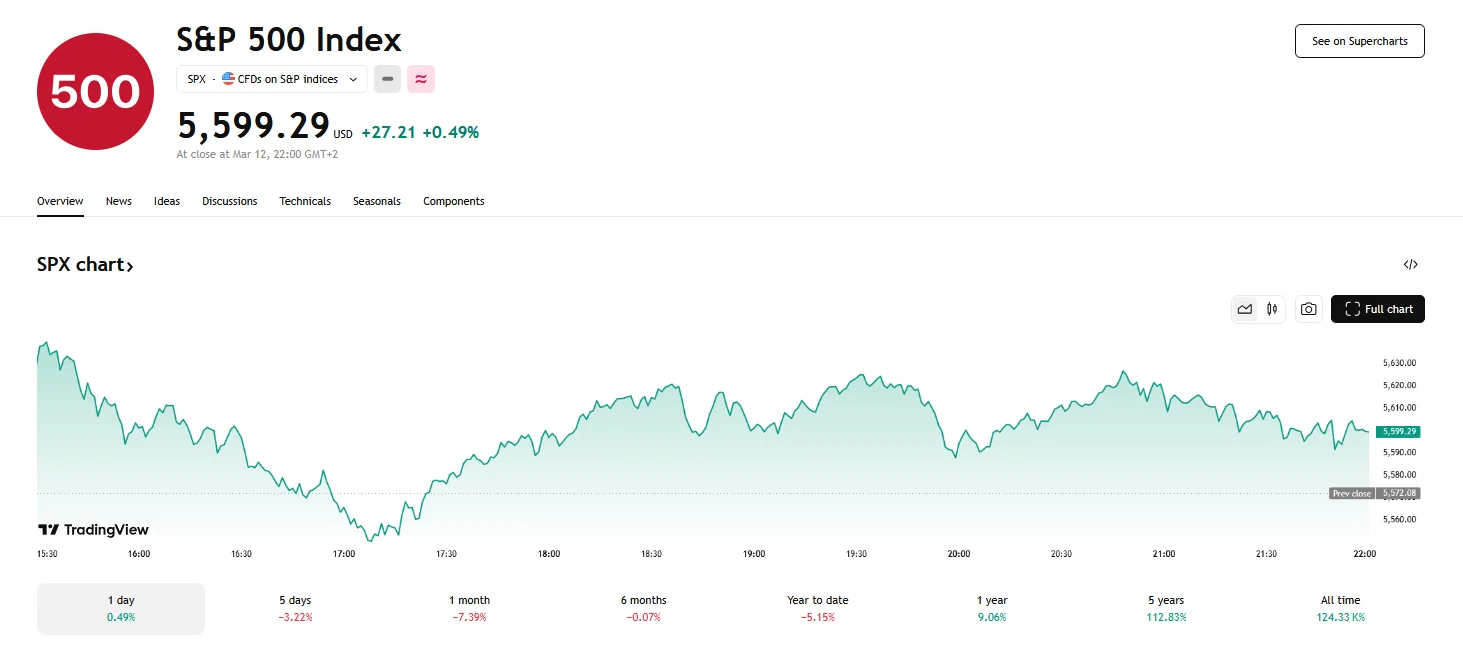Click the current price label on the axis
Image resolution: width=1463 pixels, height=661 pixels.
pos(1397,431)
